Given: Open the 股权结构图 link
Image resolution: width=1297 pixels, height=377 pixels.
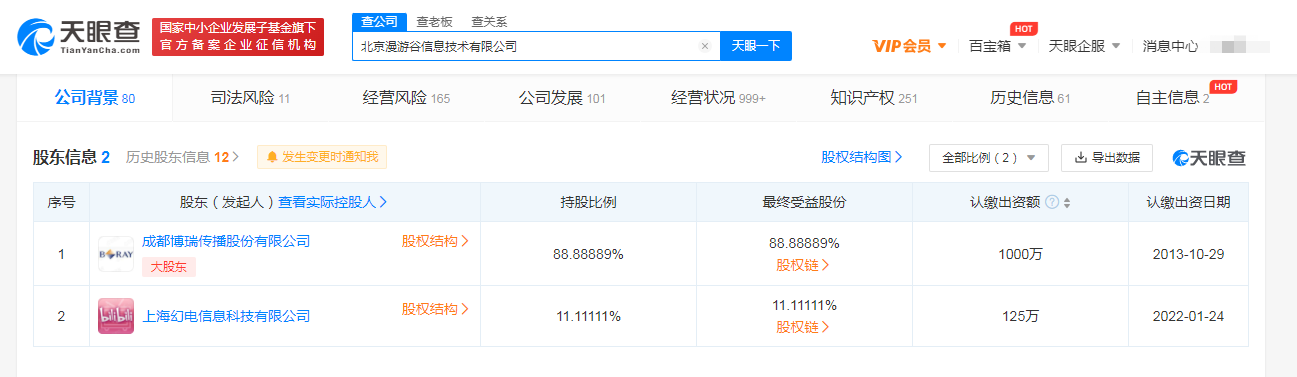Looking at the screenshot, I should coord(862,157).
